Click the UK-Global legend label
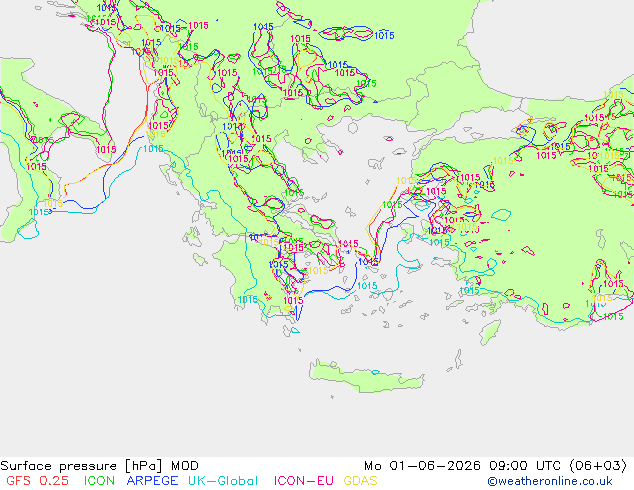The image size is (634, 490). pyautogui.click(x=223, y=481)
